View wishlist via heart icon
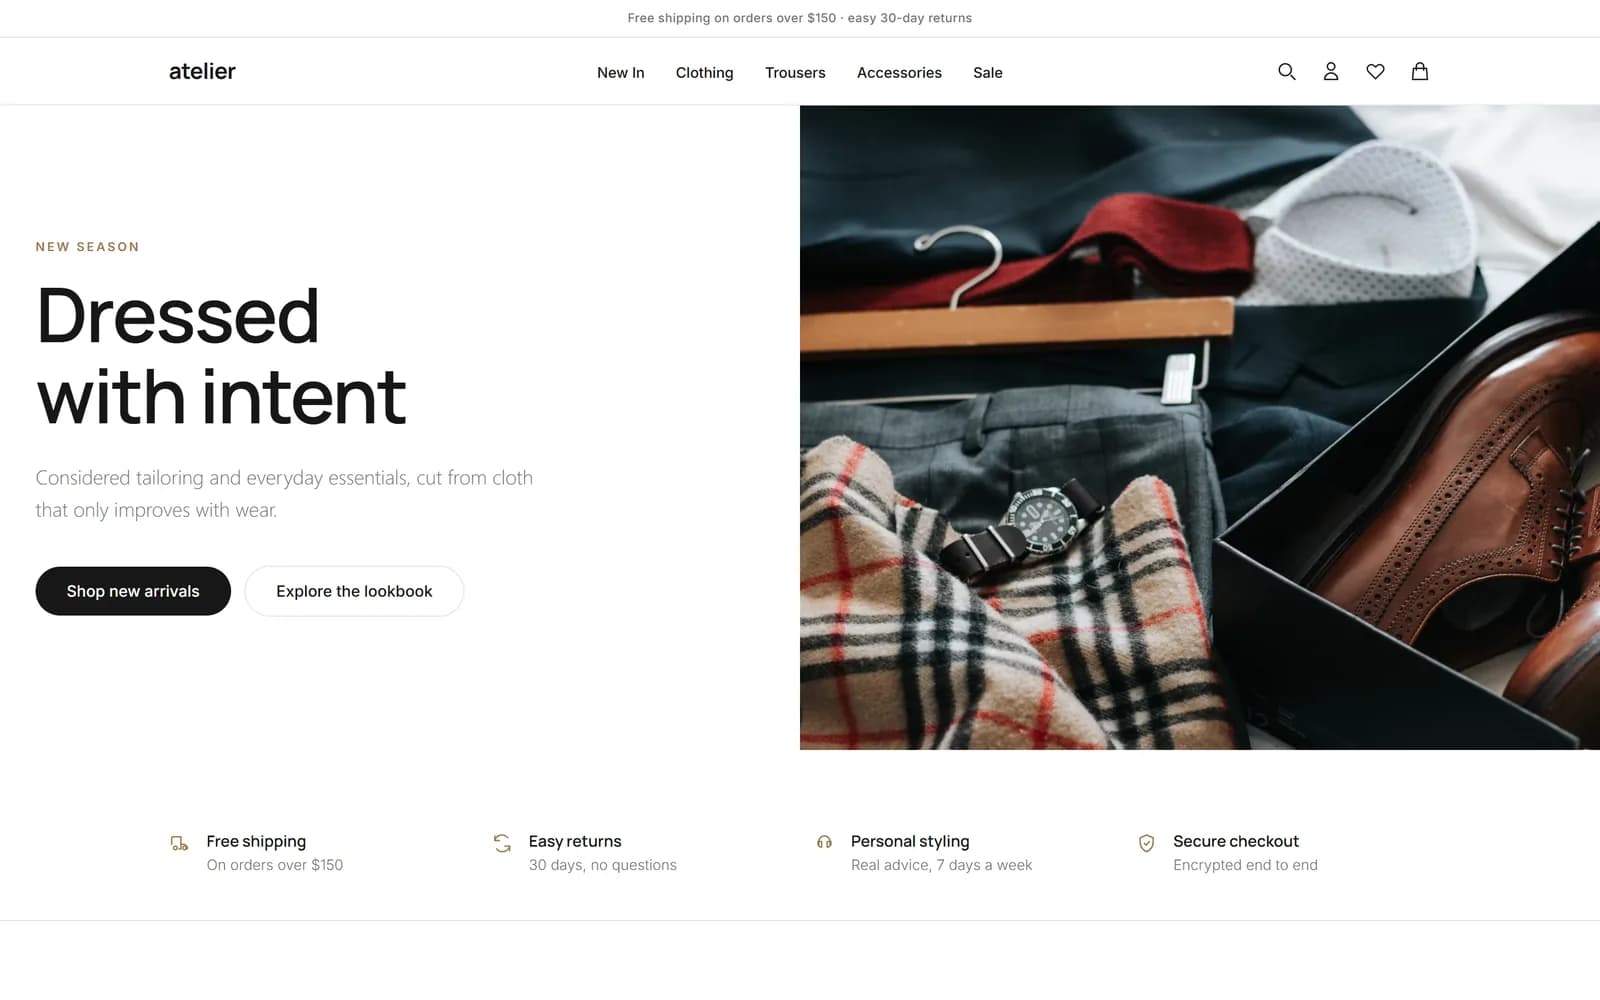 pos(1375,71)
